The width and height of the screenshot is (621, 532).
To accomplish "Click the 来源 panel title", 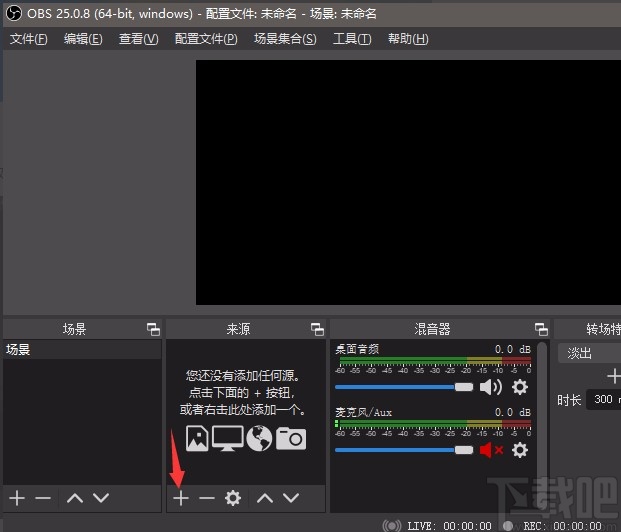I will [238, 329].
